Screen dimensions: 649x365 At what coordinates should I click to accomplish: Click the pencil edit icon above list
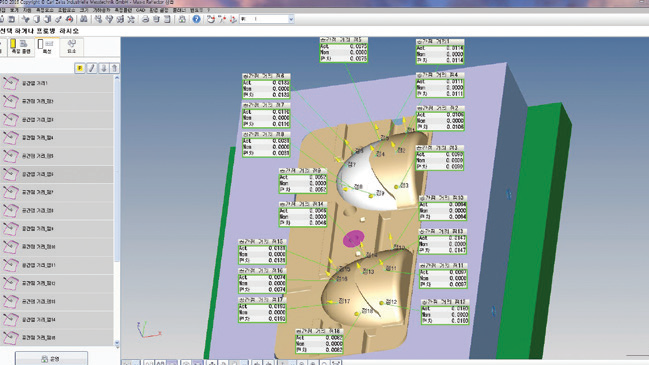click(x=92, y=68)
